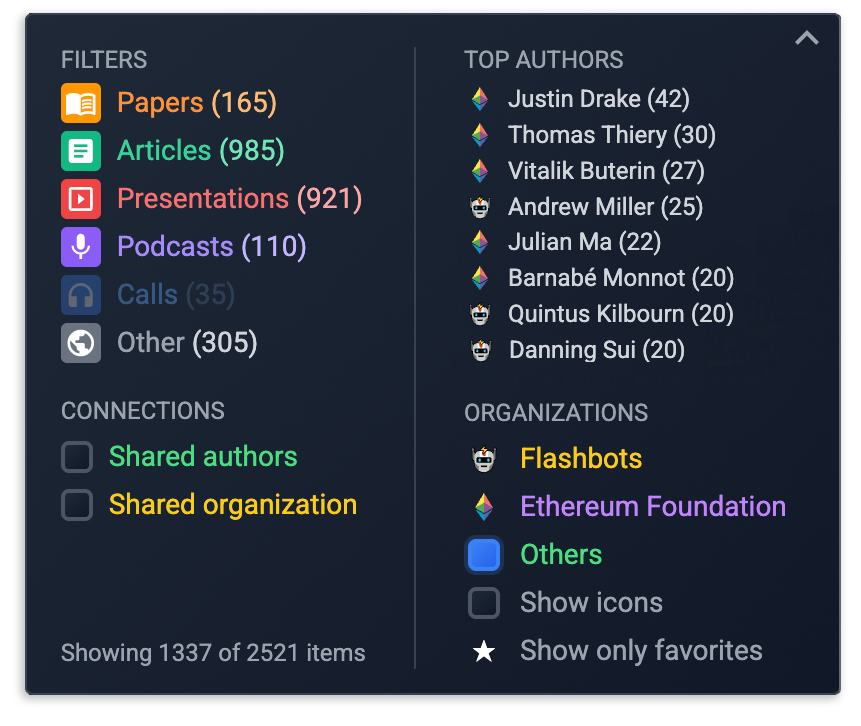
Task: Enable the dimmed Calls headphones icon
Action: pos(81,295)
